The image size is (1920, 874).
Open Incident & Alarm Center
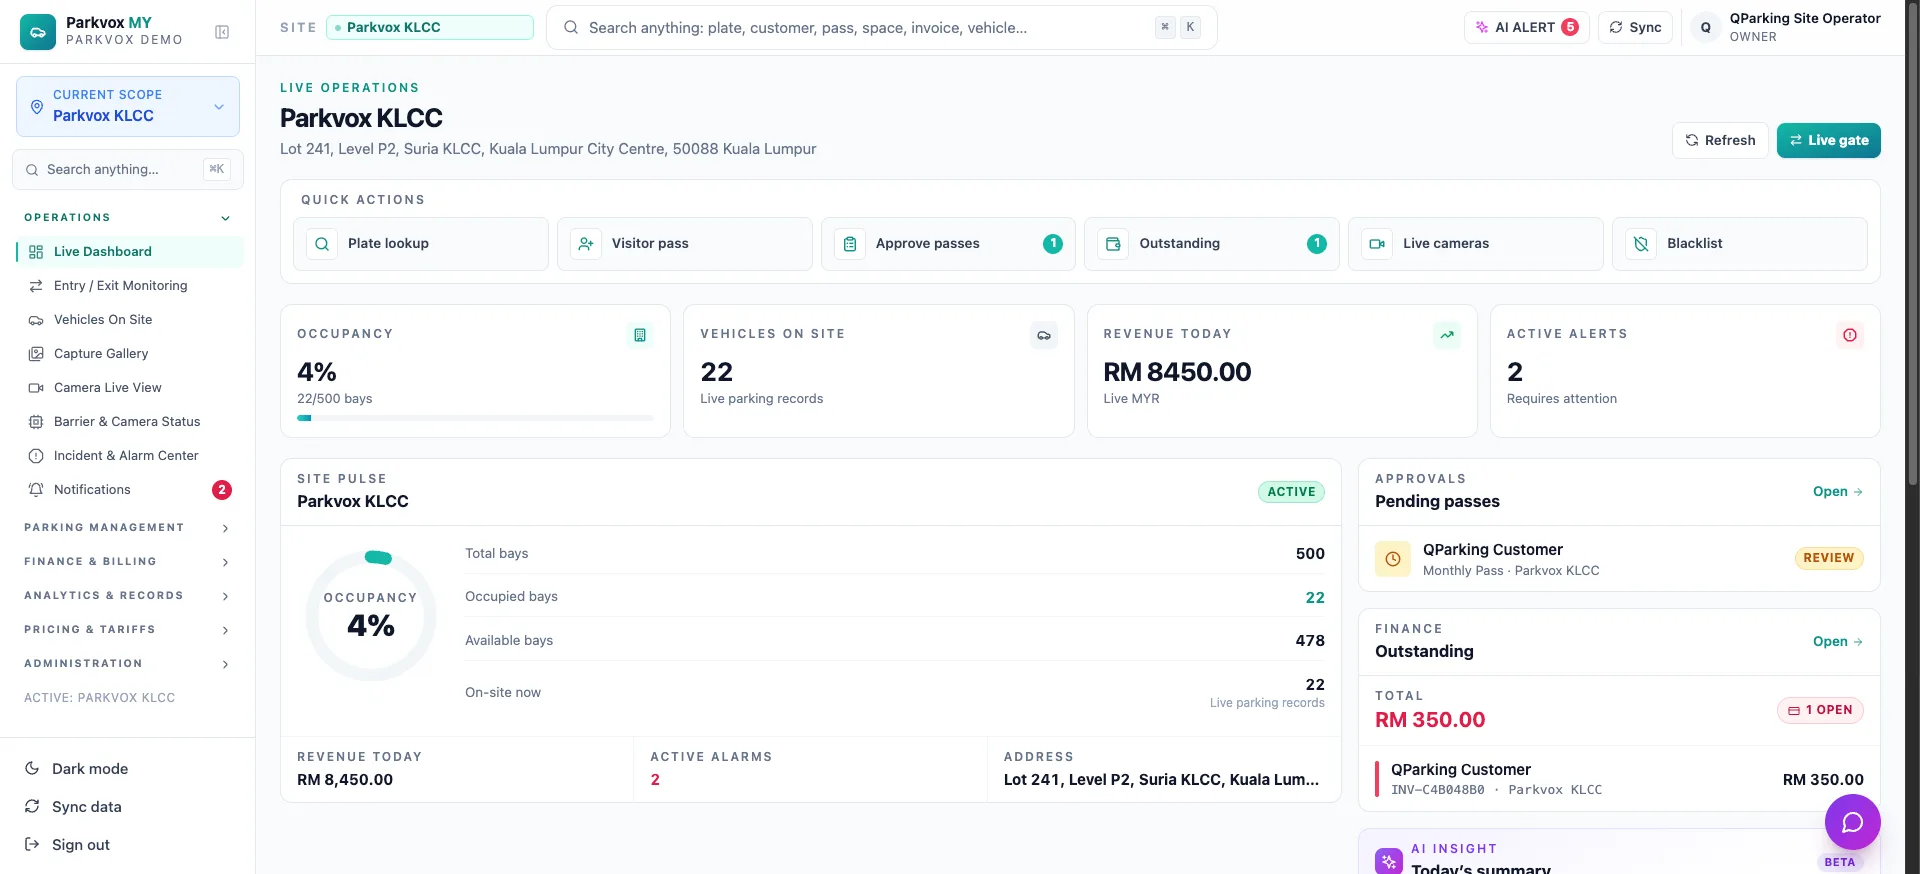click(130, 456)
